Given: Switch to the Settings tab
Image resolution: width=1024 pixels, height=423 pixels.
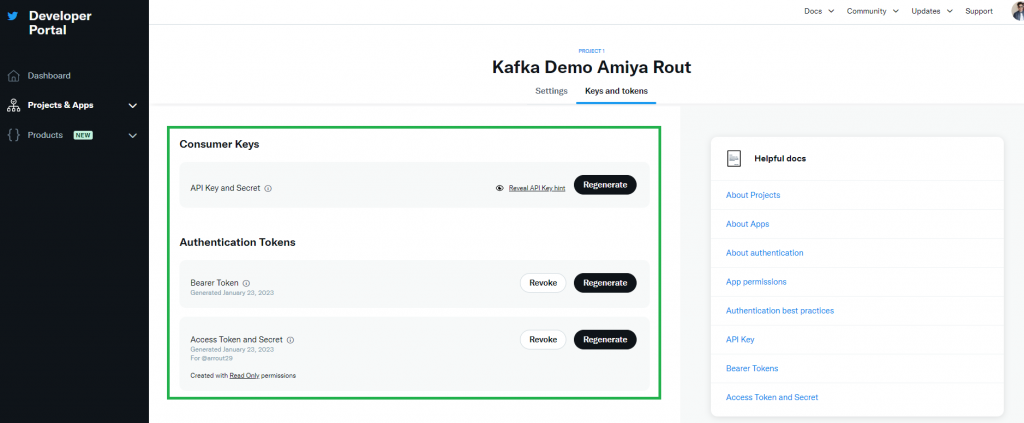Looking at the screenshot, I should [551, 91].
